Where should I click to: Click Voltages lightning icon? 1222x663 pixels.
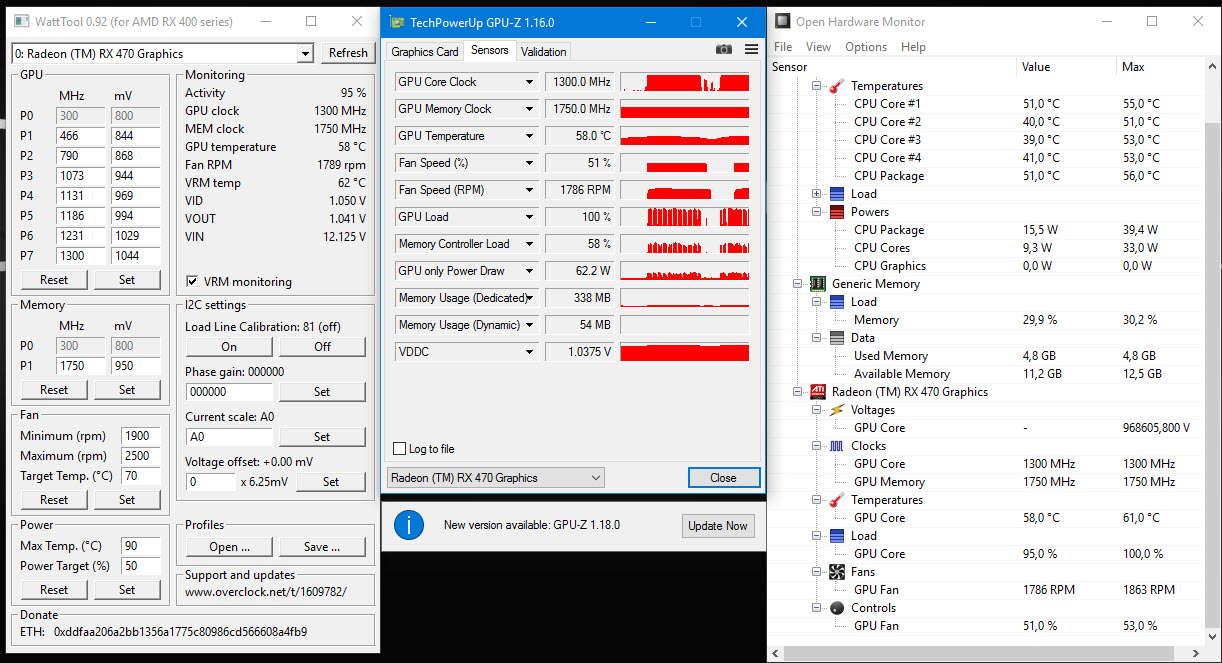click(836, 410)
